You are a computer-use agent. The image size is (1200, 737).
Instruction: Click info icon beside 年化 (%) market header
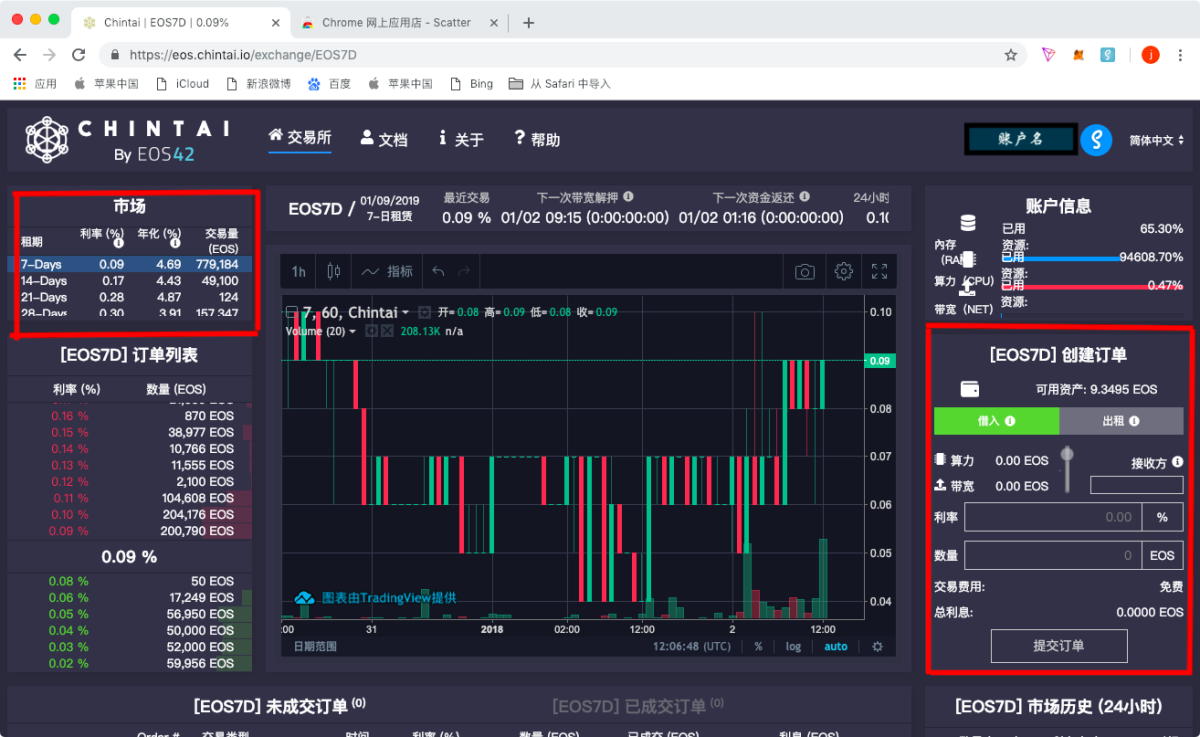coord(175,242)
